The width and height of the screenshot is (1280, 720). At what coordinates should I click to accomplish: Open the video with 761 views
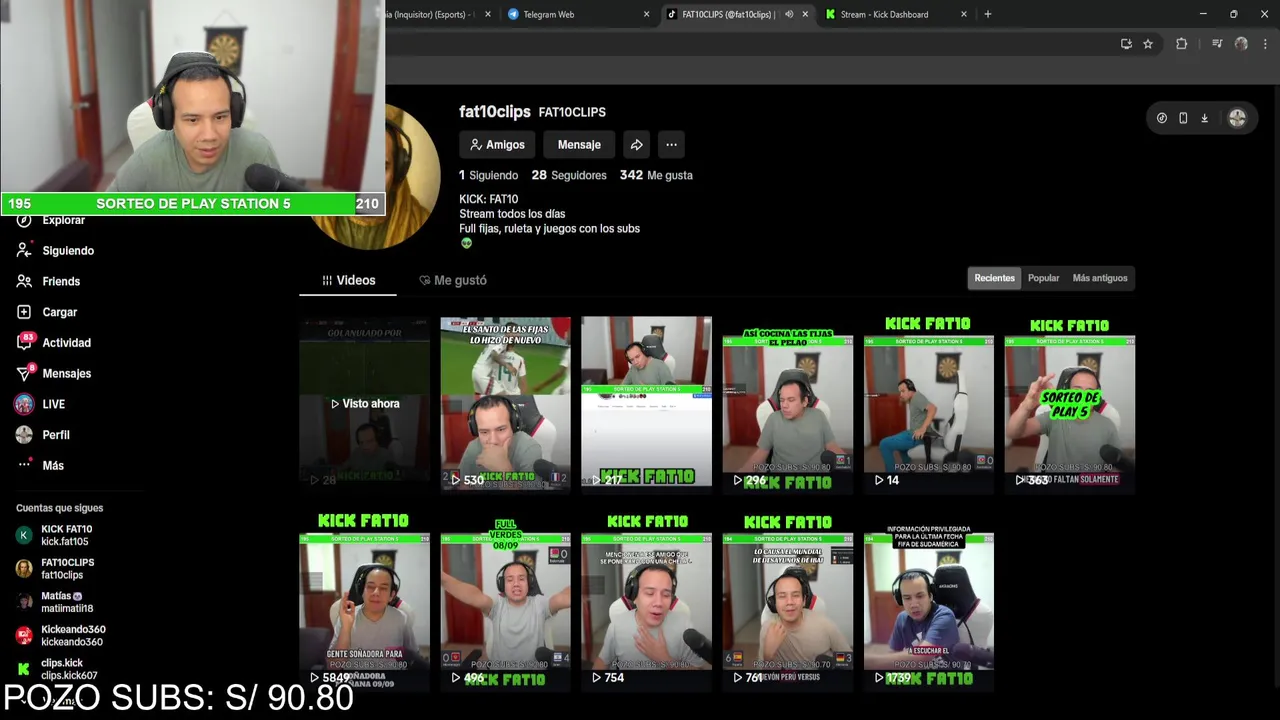[x=788, y=602]
